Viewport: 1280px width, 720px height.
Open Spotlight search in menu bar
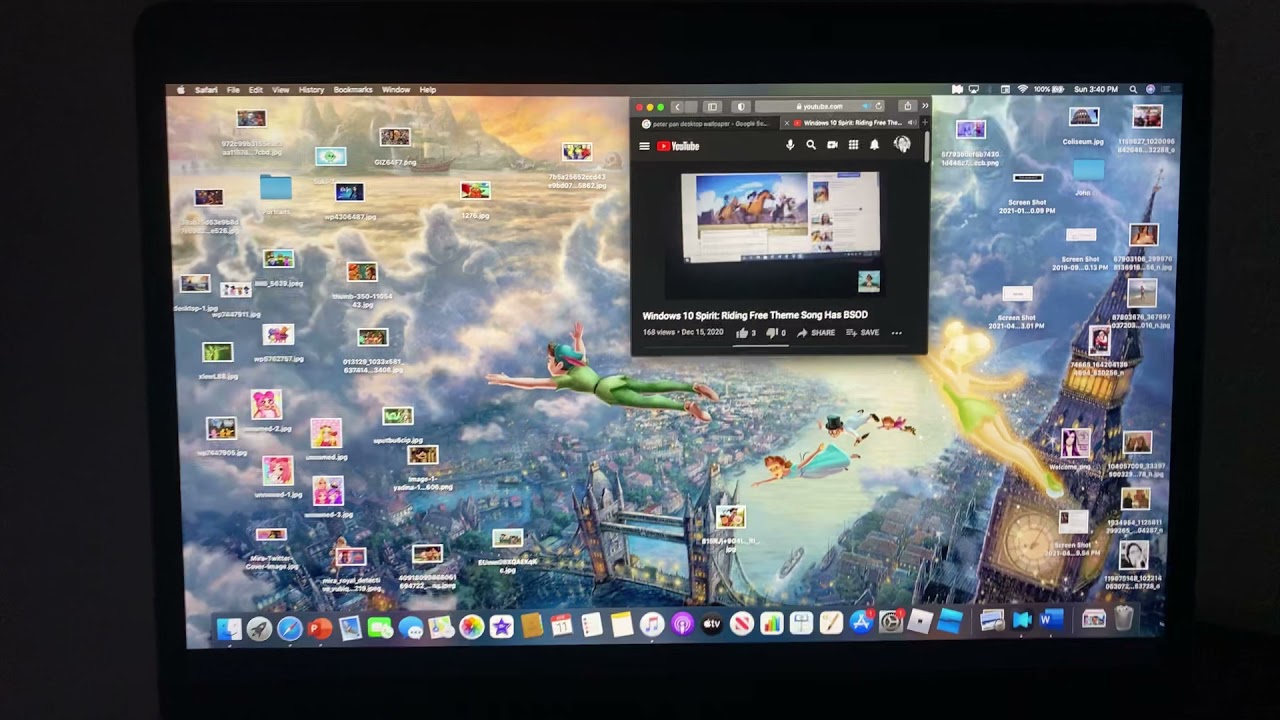point(1133,89)
